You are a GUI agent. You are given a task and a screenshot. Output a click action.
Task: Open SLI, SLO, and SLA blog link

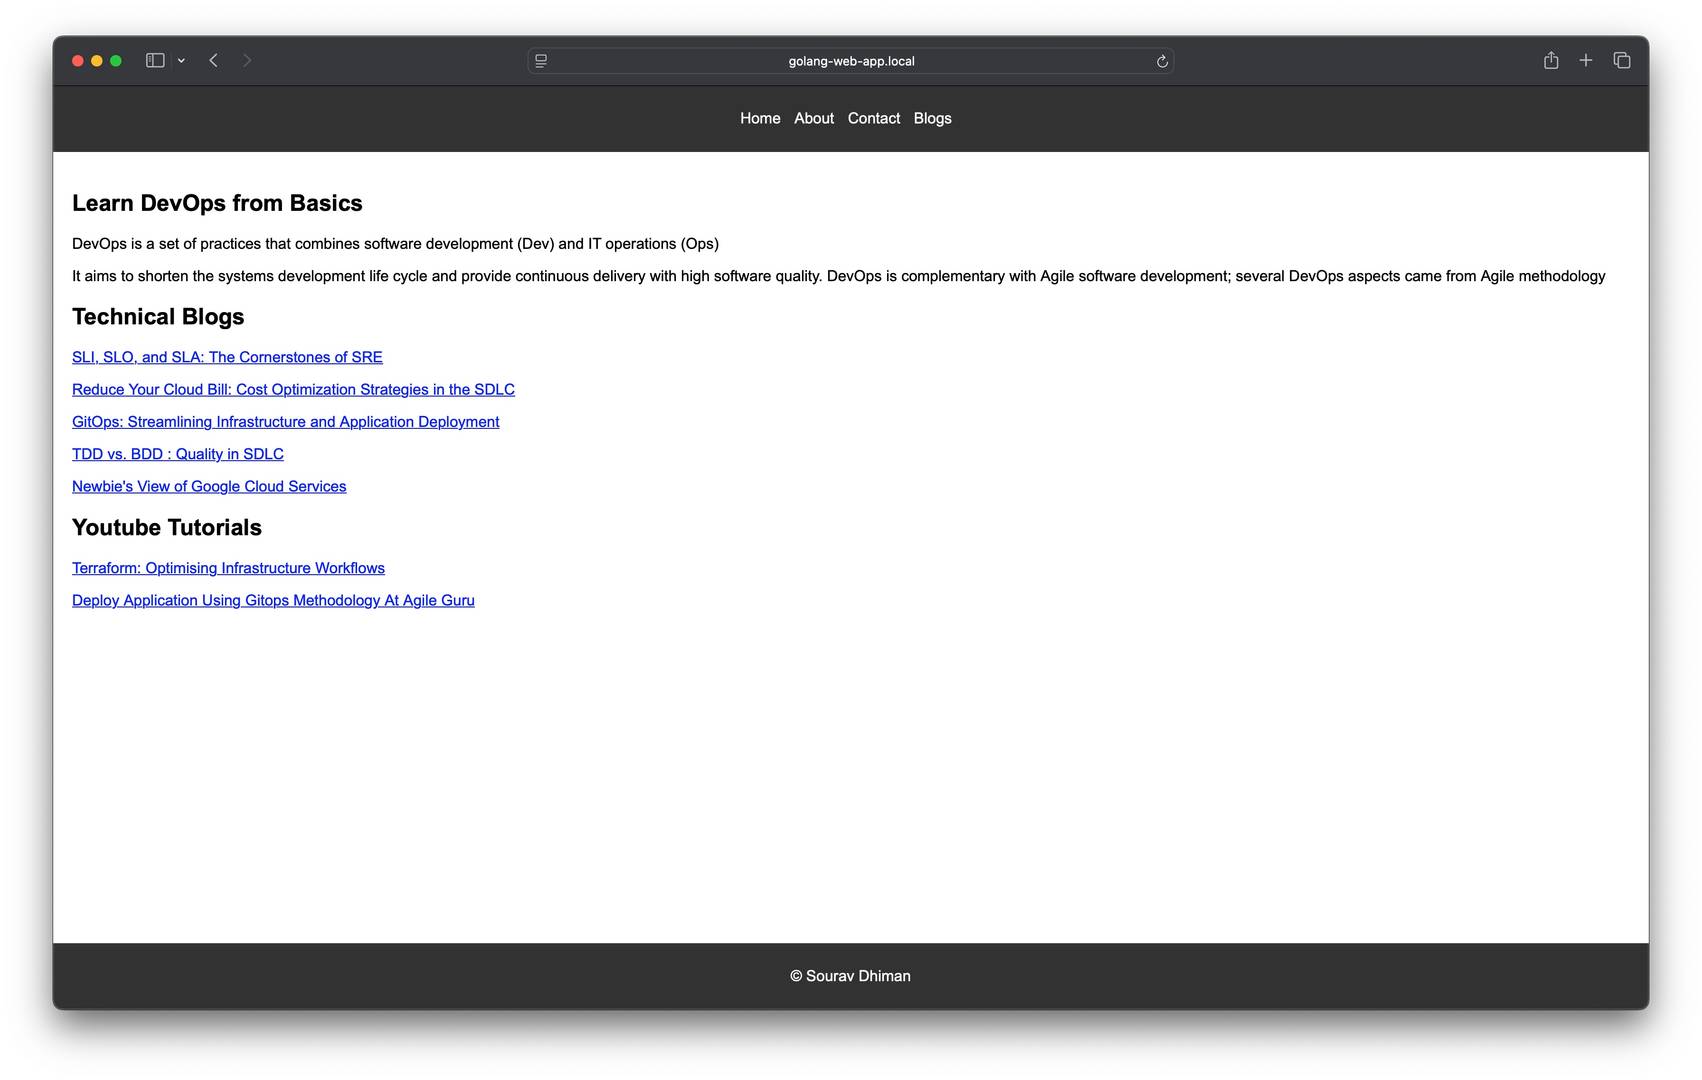227,357
